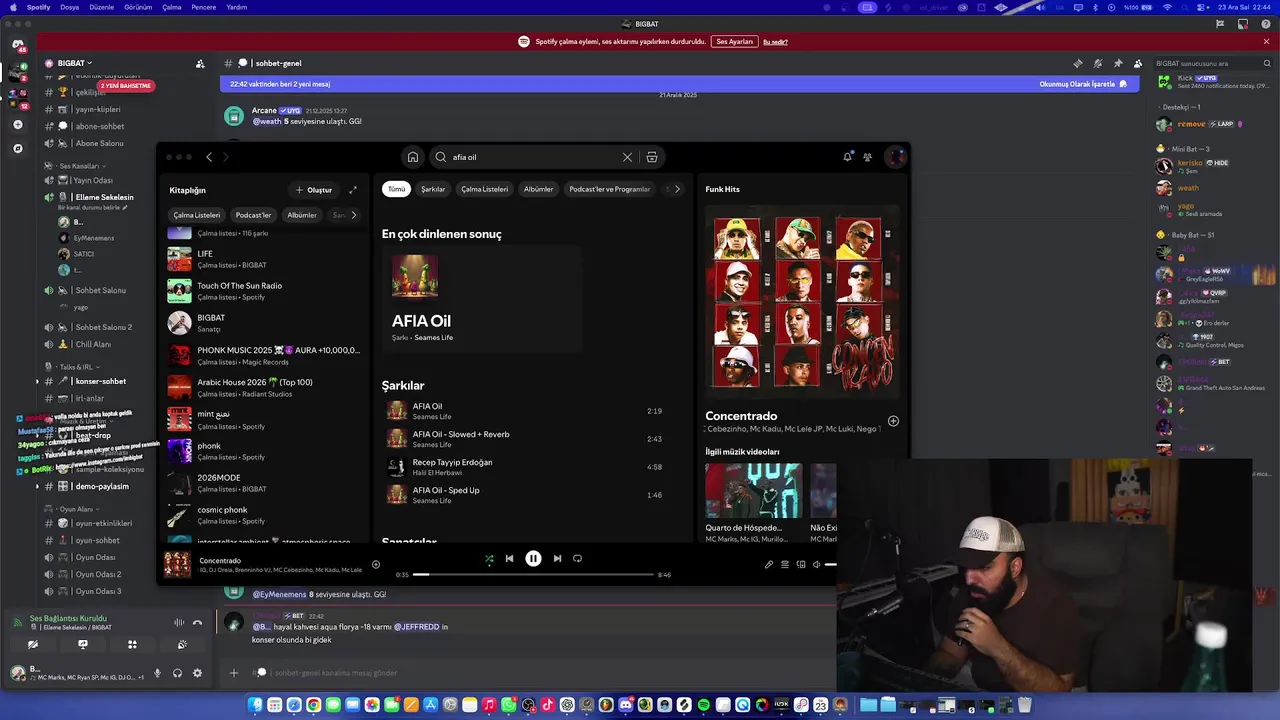Screen dimensions: 1280x720
Task: Open Spotify friend activity icon
Action: (x=867, y=156)
